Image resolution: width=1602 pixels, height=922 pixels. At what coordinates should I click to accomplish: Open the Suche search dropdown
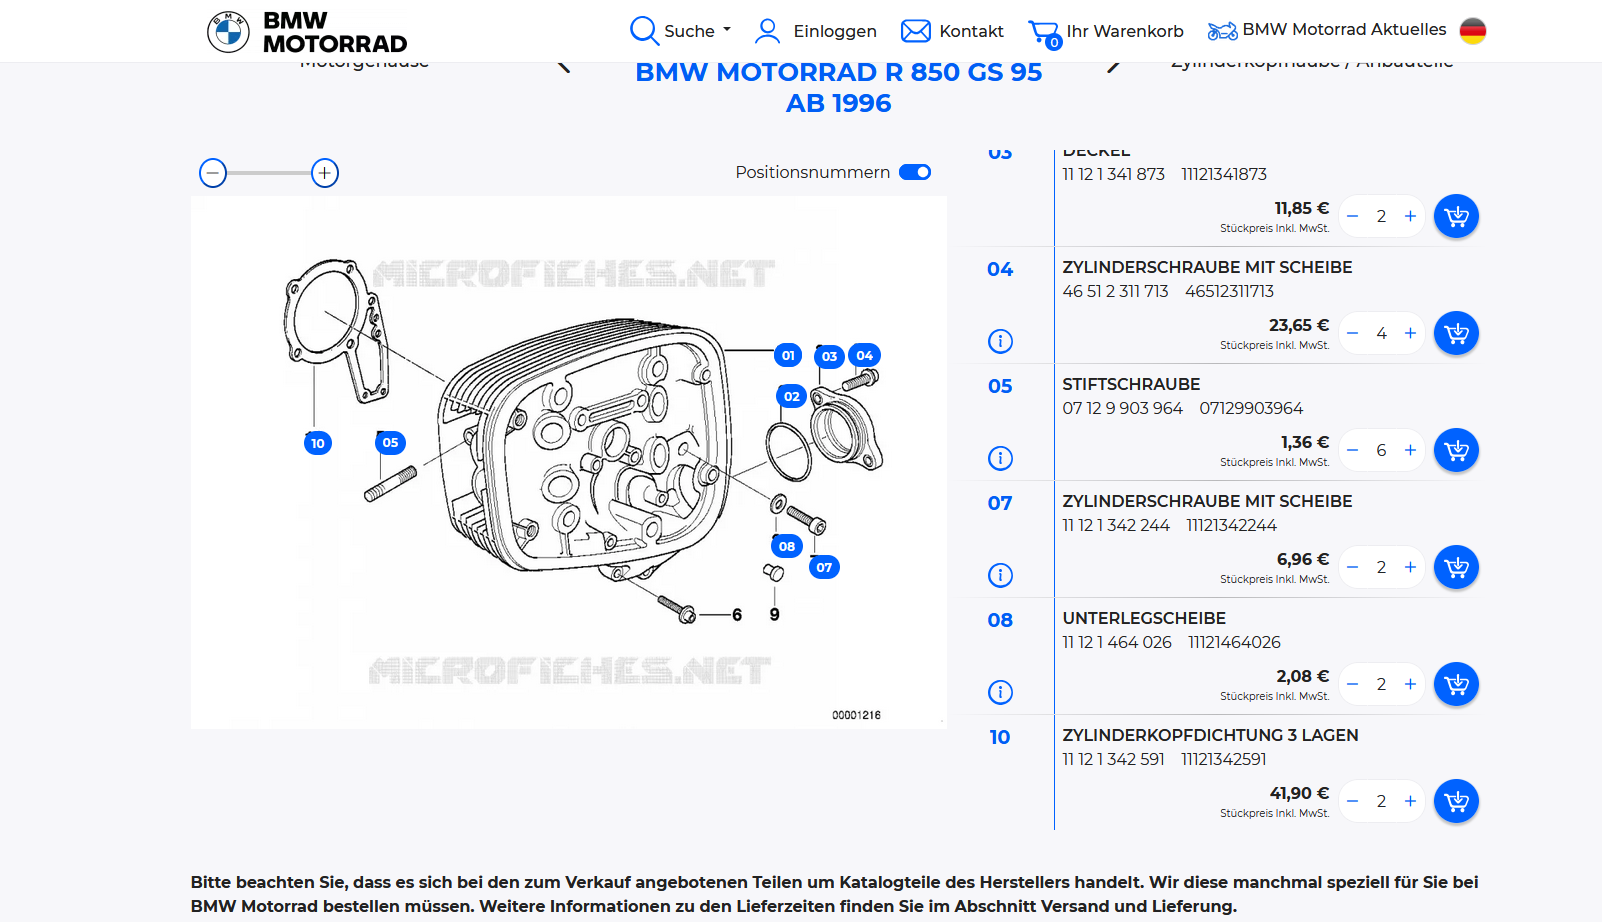pos(680,31)
